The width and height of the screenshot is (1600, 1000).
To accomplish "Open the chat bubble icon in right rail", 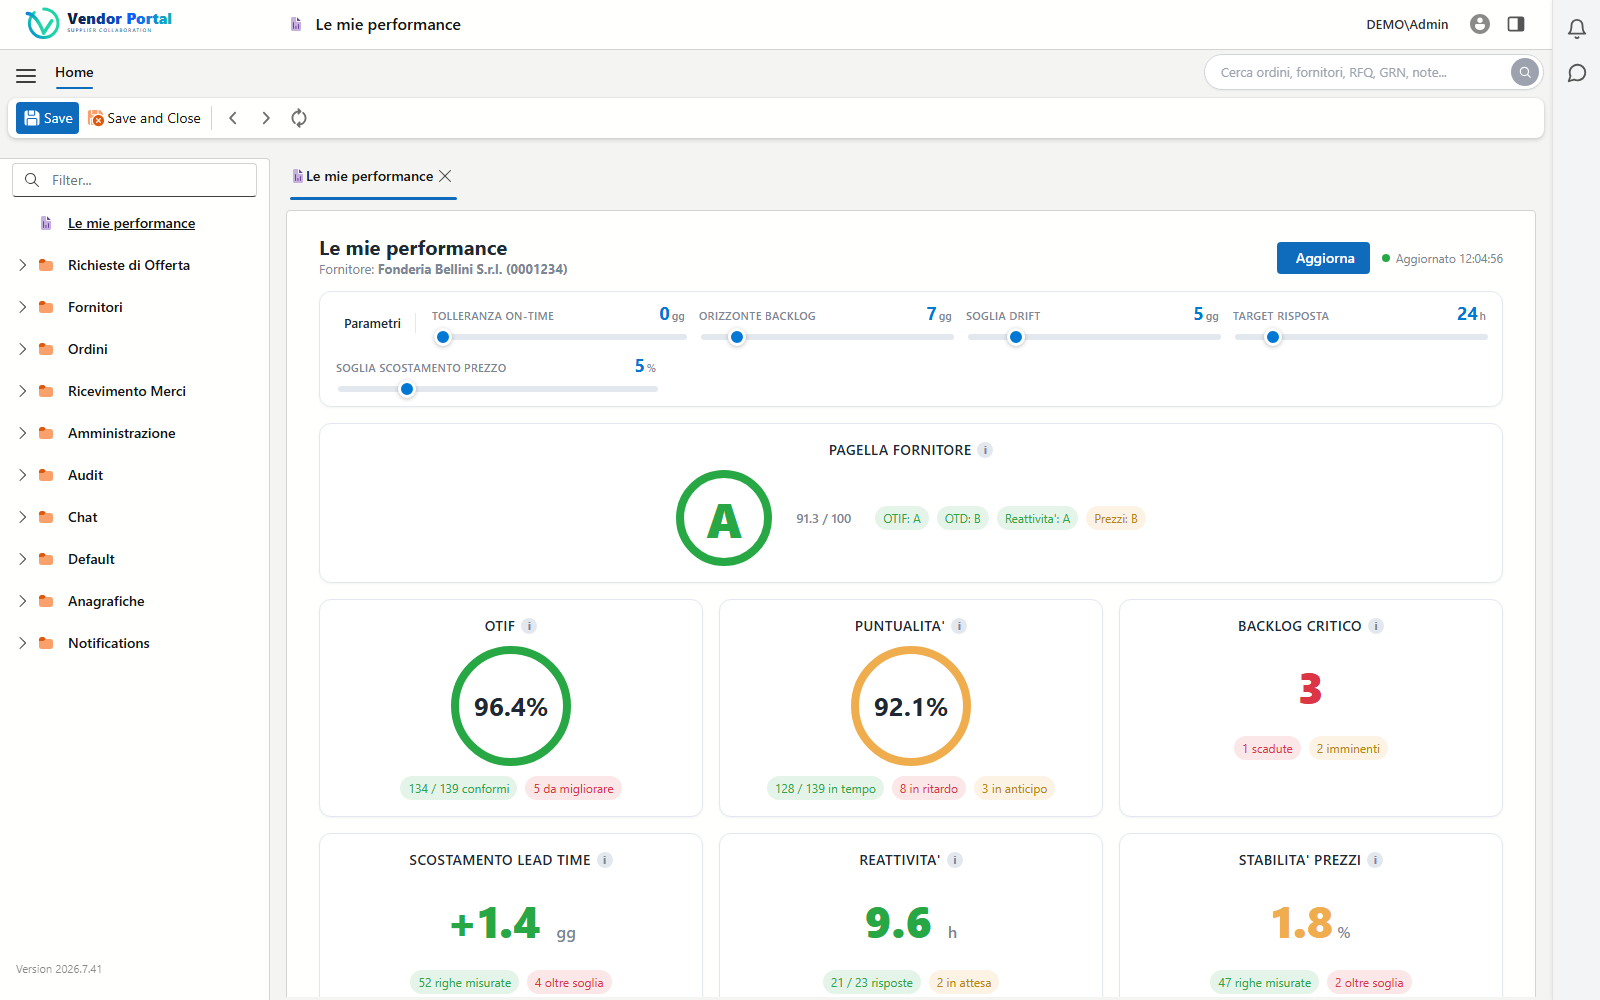I will (x=1577, y=73).
